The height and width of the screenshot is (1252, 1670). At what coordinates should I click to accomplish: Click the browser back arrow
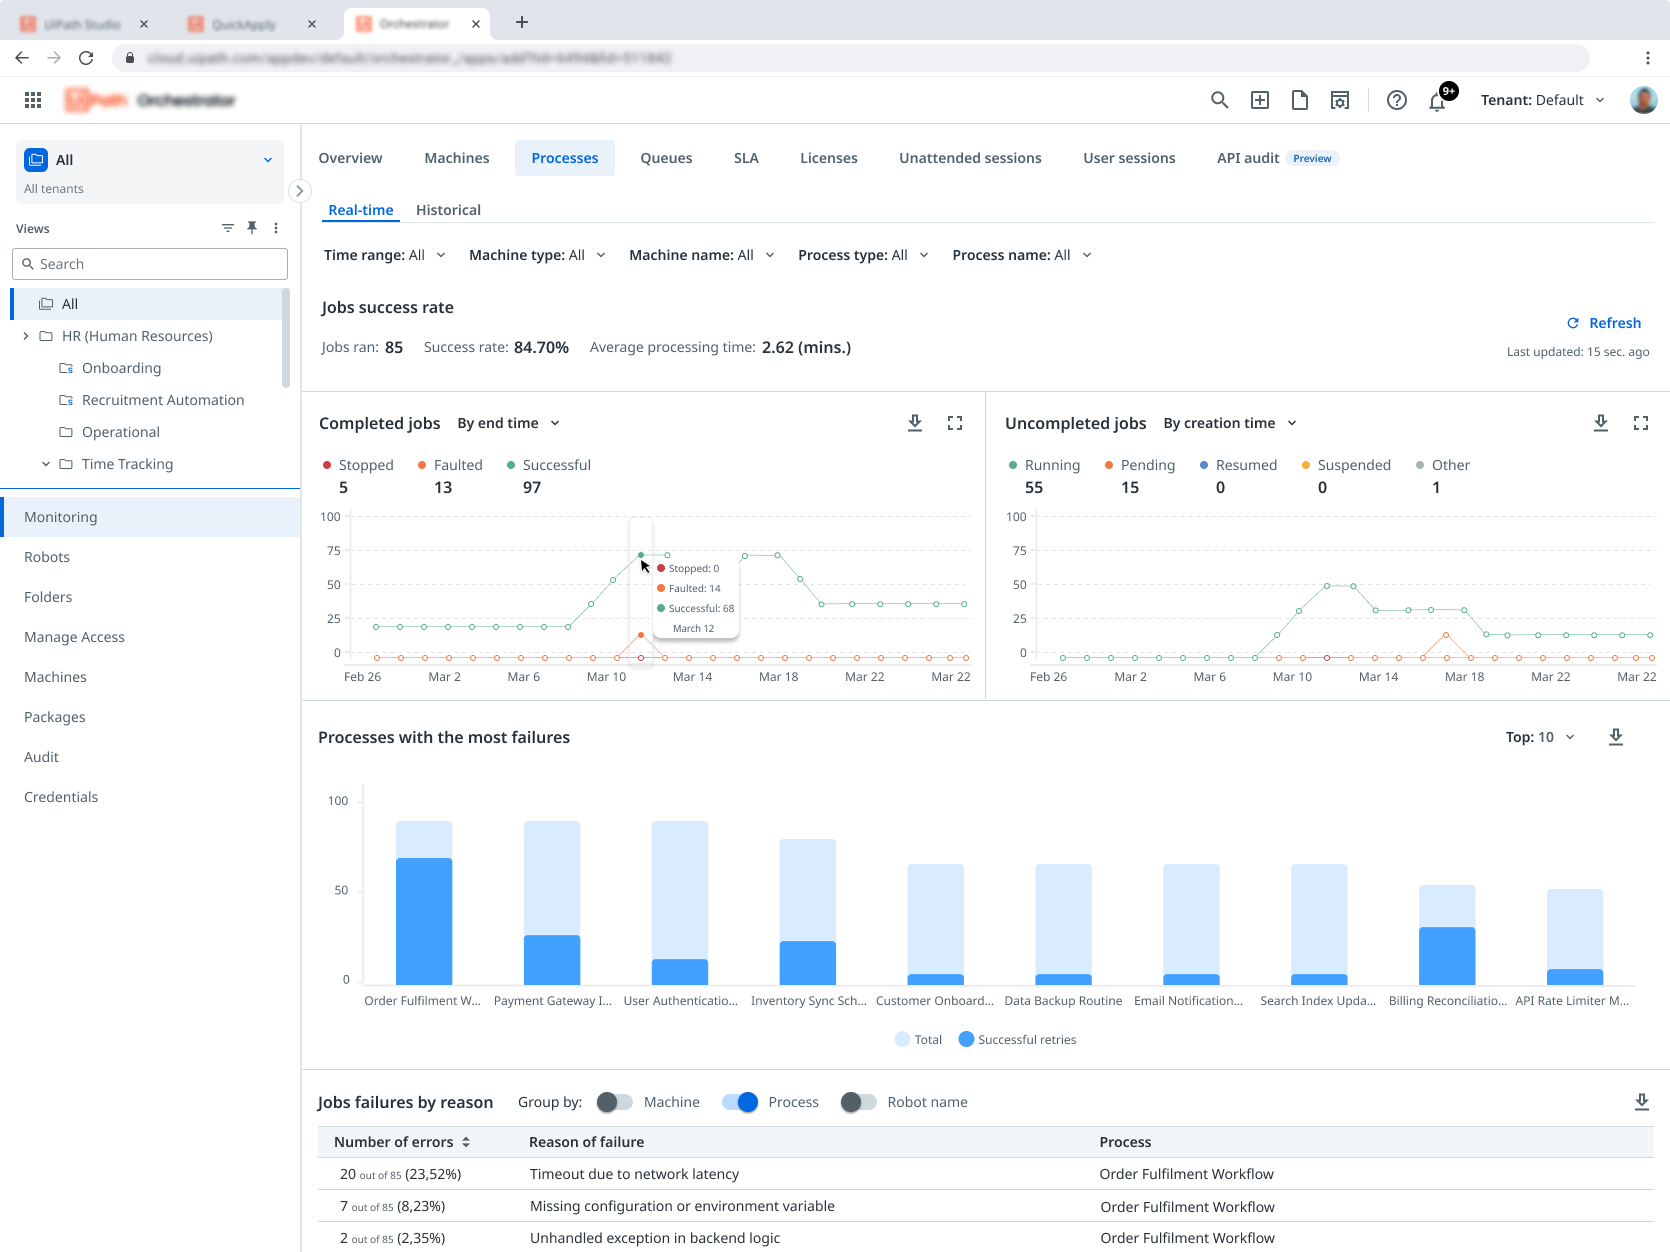click(x=22, y=58)
